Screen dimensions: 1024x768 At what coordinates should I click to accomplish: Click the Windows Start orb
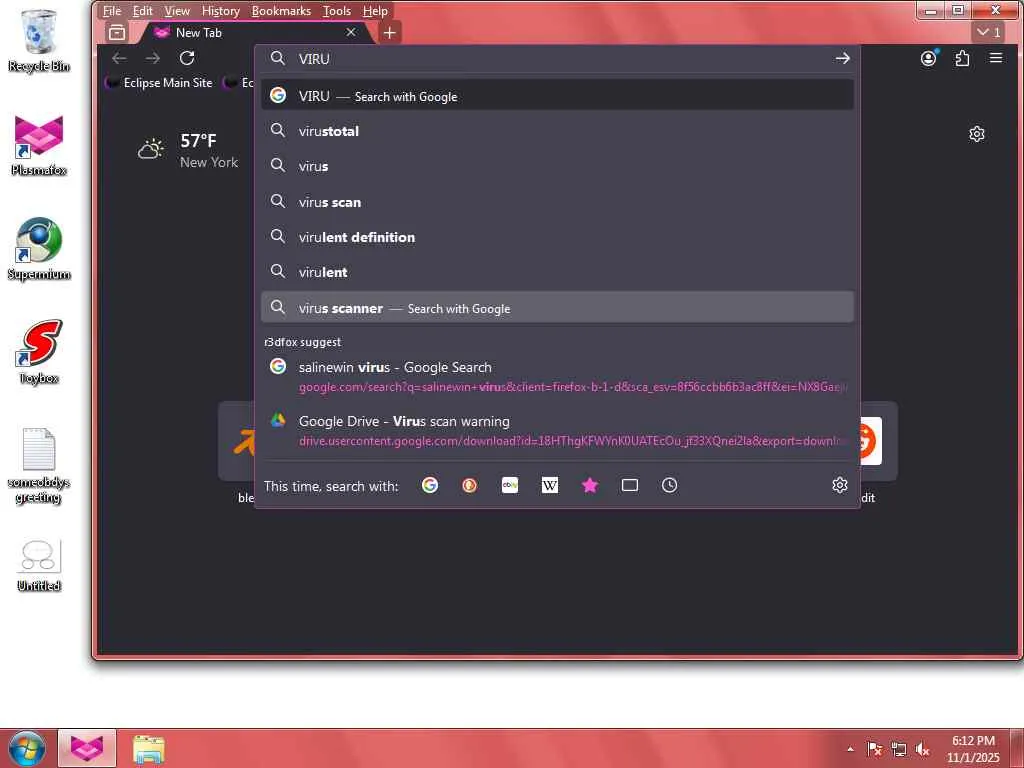point(27,748)
